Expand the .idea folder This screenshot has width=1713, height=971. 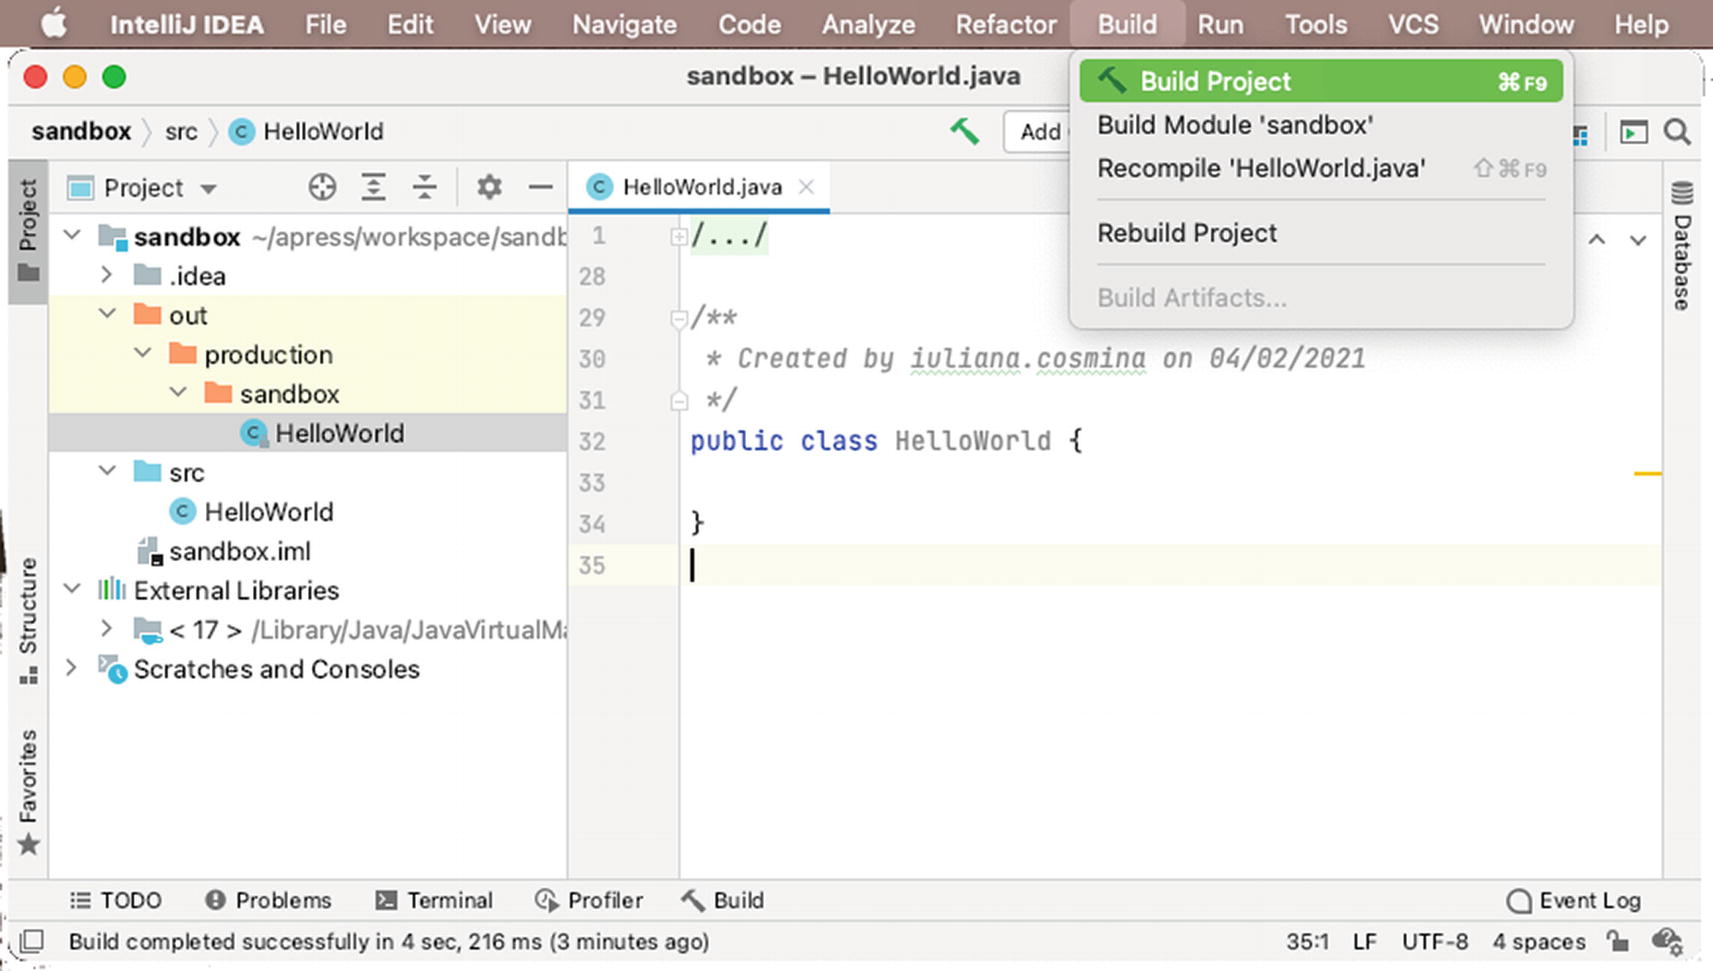coord(107,275)
